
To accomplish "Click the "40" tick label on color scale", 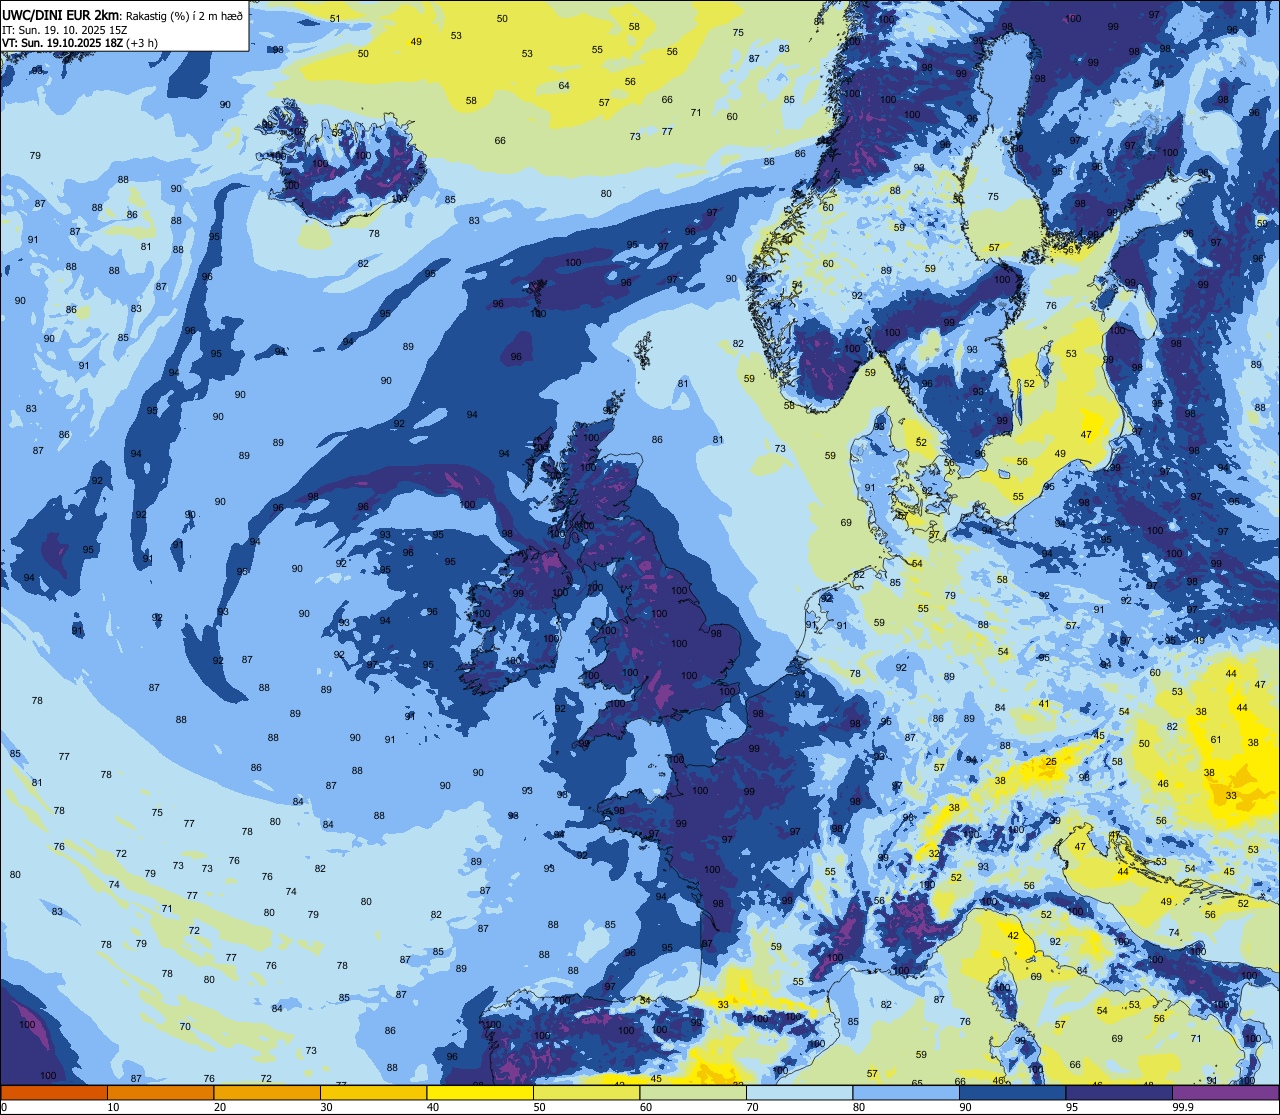I will pos(433,1107).
